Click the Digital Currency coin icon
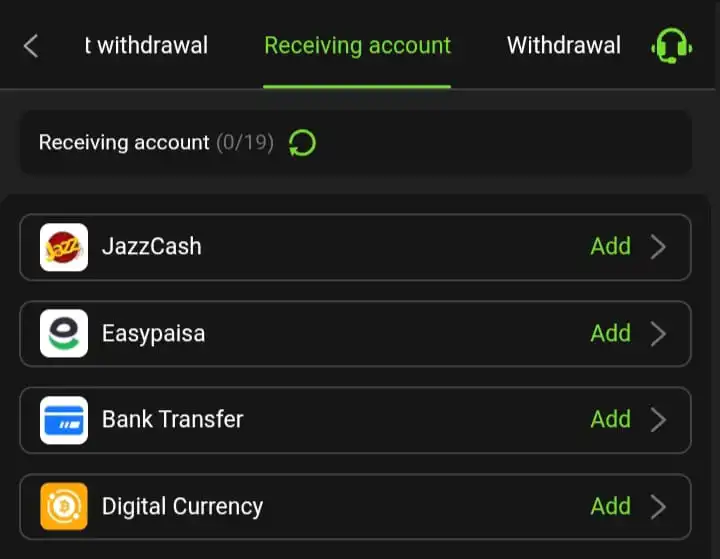The height and width of the screenshot is (559, 720). coord(64,506)
